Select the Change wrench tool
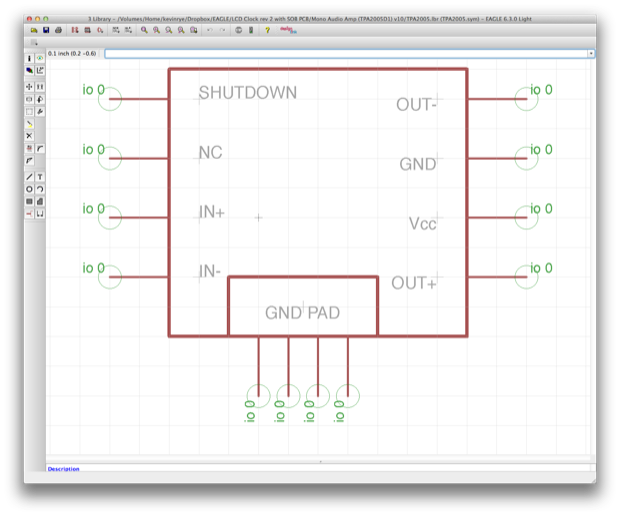 pyautogui.click(x=40, y=112)
